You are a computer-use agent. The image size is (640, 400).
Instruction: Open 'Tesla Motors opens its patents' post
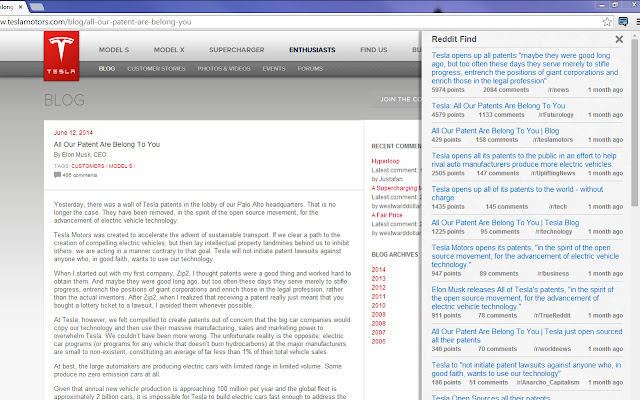click(x=525, y=256)
